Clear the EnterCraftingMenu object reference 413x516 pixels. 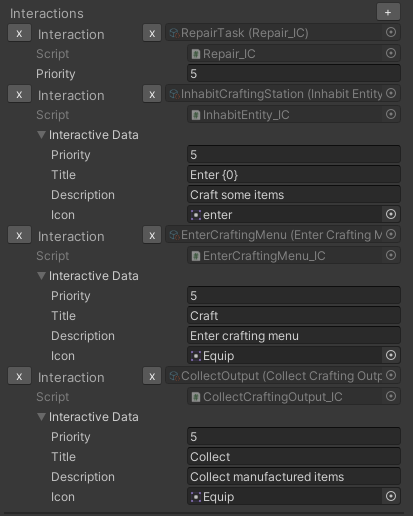152,235
